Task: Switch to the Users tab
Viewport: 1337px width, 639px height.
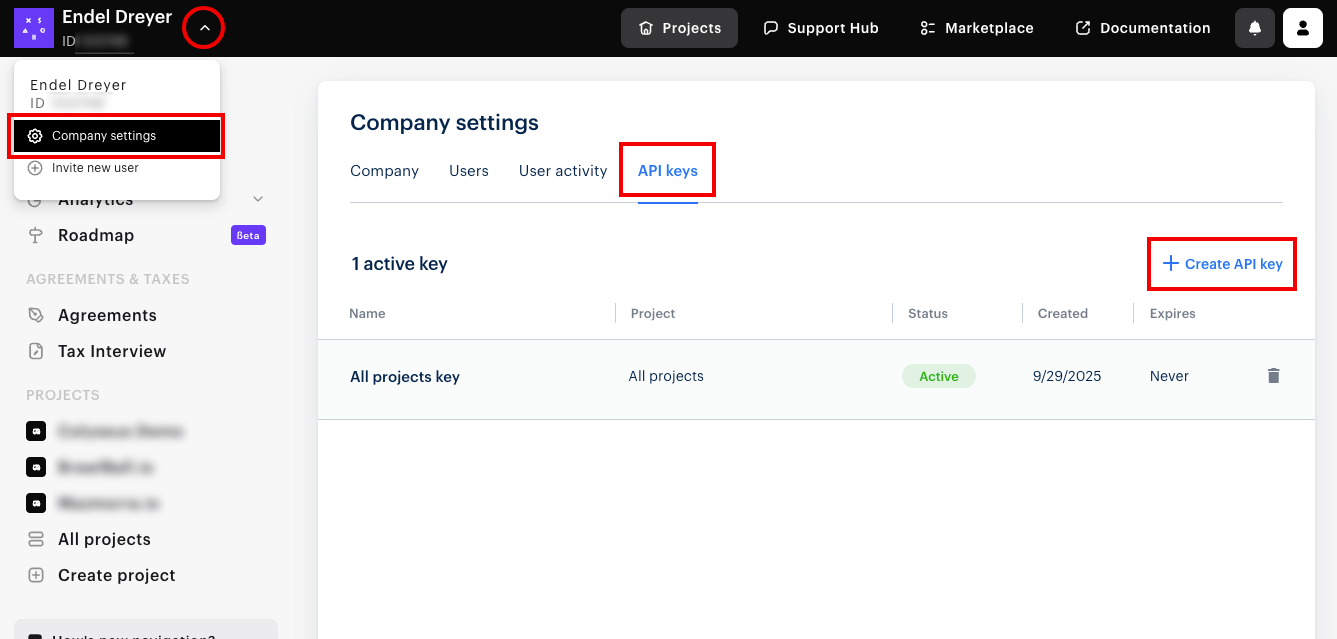Action: pos(468,170)
